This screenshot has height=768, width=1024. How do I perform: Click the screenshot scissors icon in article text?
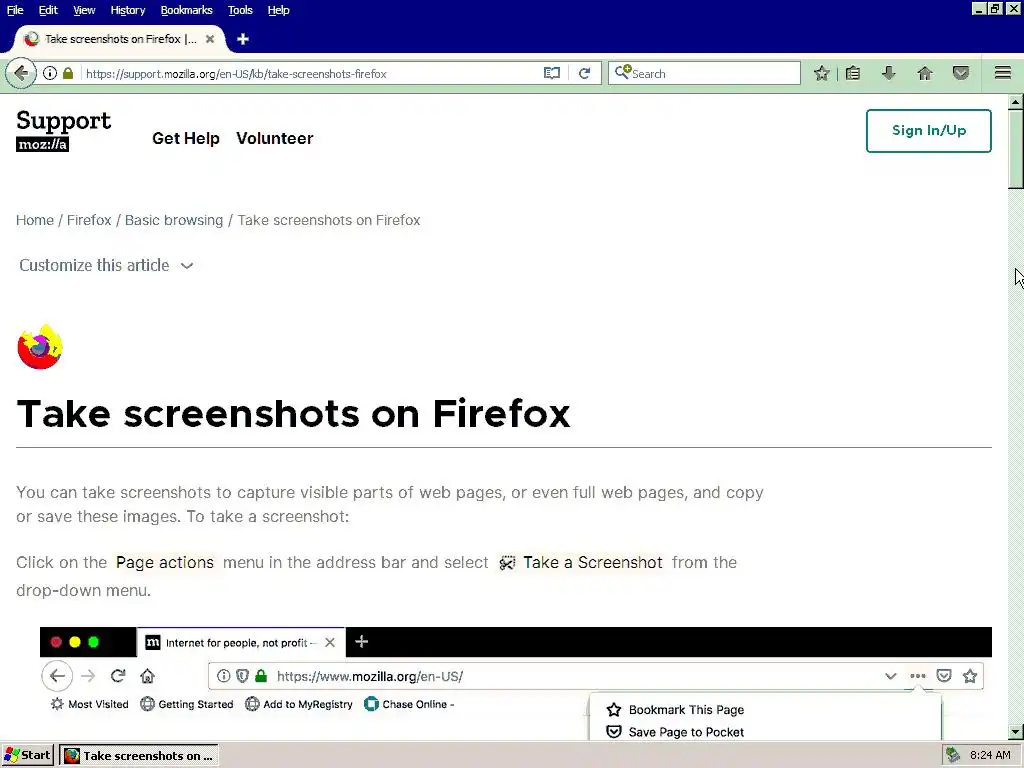tap(507, 562)
